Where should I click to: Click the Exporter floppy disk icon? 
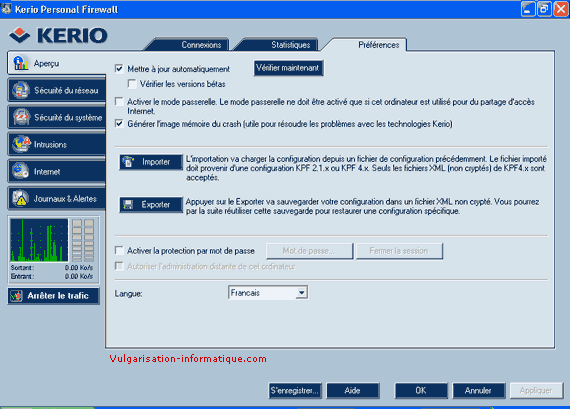click(128, 205)
